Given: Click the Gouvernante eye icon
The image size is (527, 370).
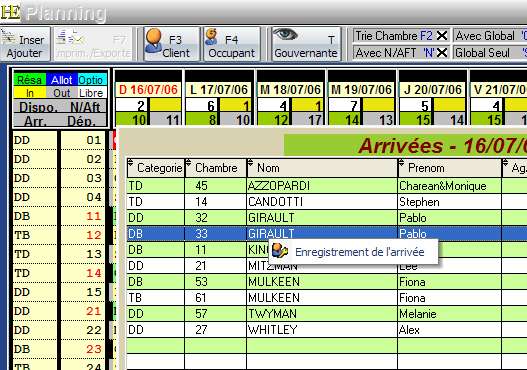Looking at the screenshot, I should [285, 34].
